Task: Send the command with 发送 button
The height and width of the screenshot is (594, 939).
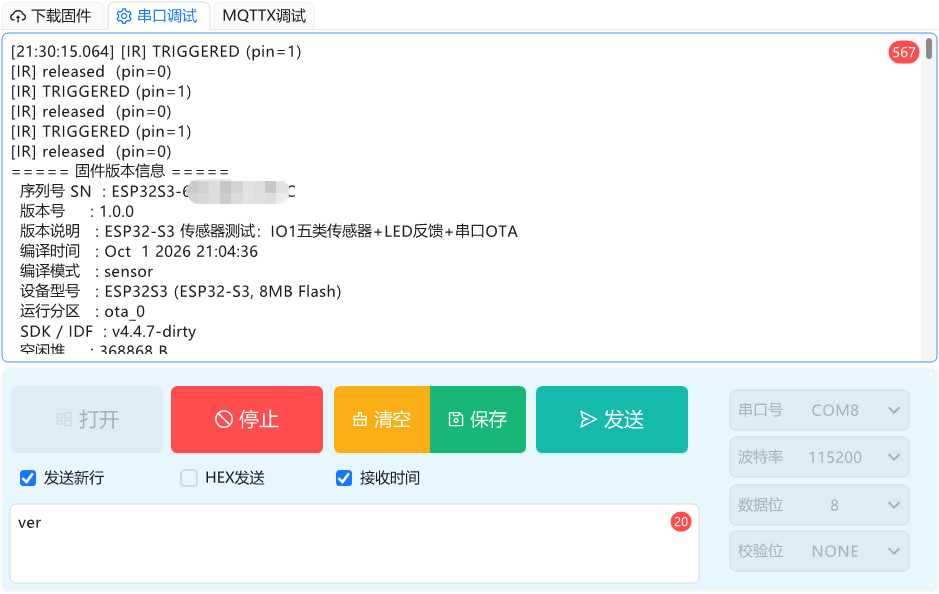Action: tap(612, 419)
